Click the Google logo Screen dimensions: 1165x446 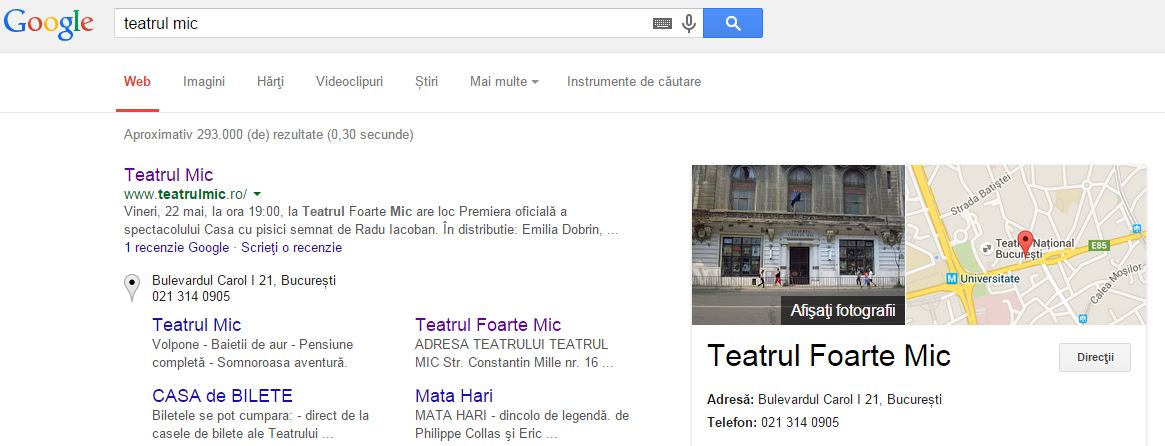[x=49, y=24]
